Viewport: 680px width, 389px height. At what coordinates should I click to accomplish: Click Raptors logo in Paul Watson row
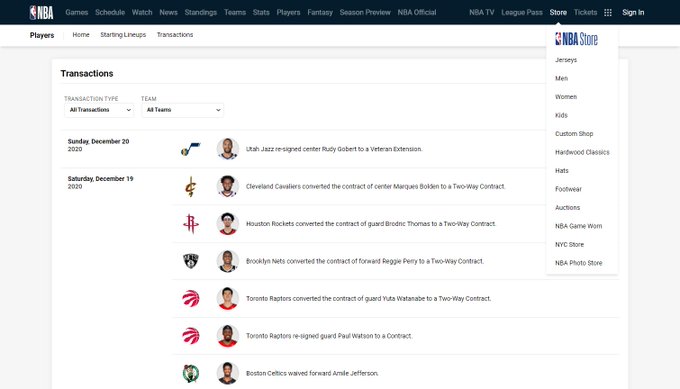point(190,336)
